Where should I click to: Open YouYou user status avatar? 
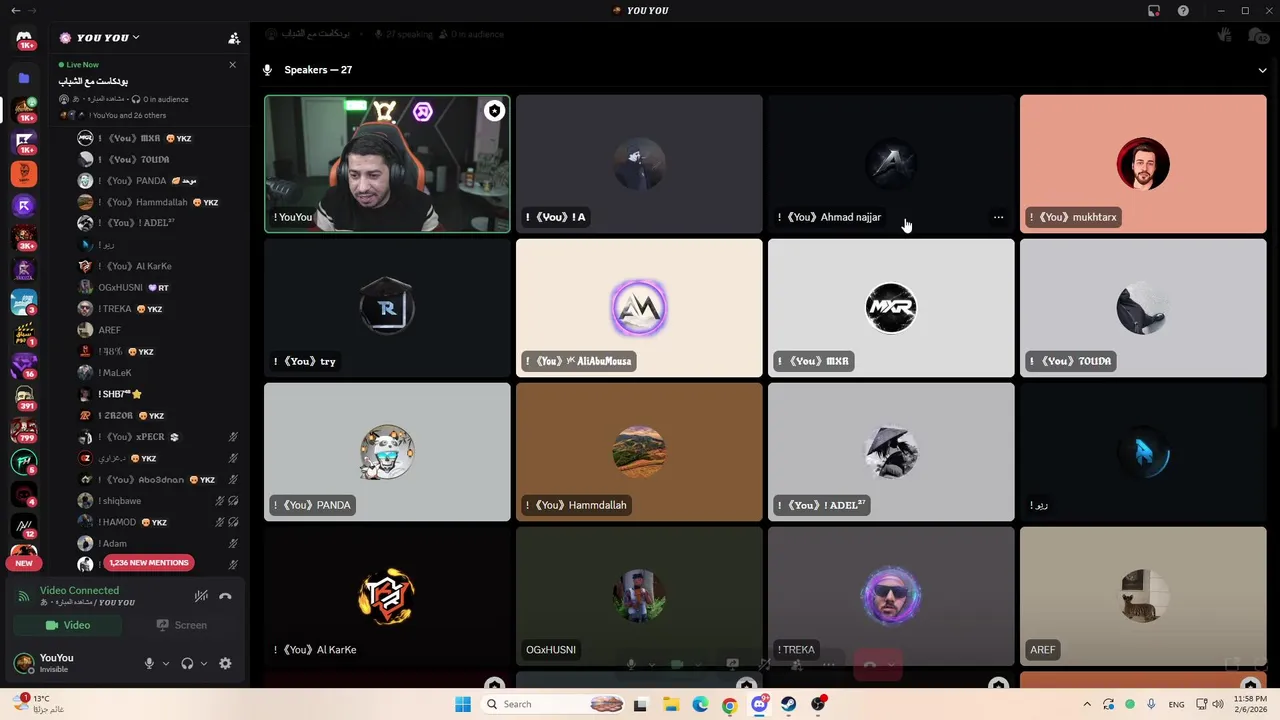[x=24, y=663]
